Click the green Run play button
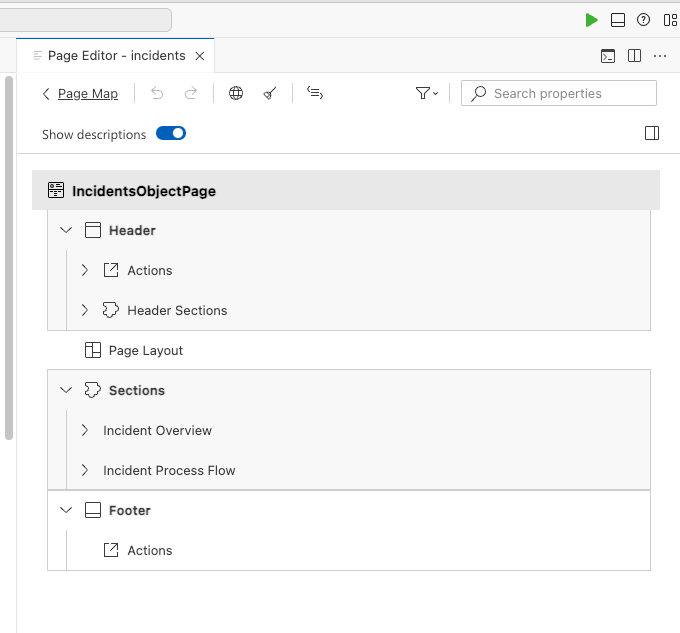This screenshot has width=680, height=633. click(591, 20)
